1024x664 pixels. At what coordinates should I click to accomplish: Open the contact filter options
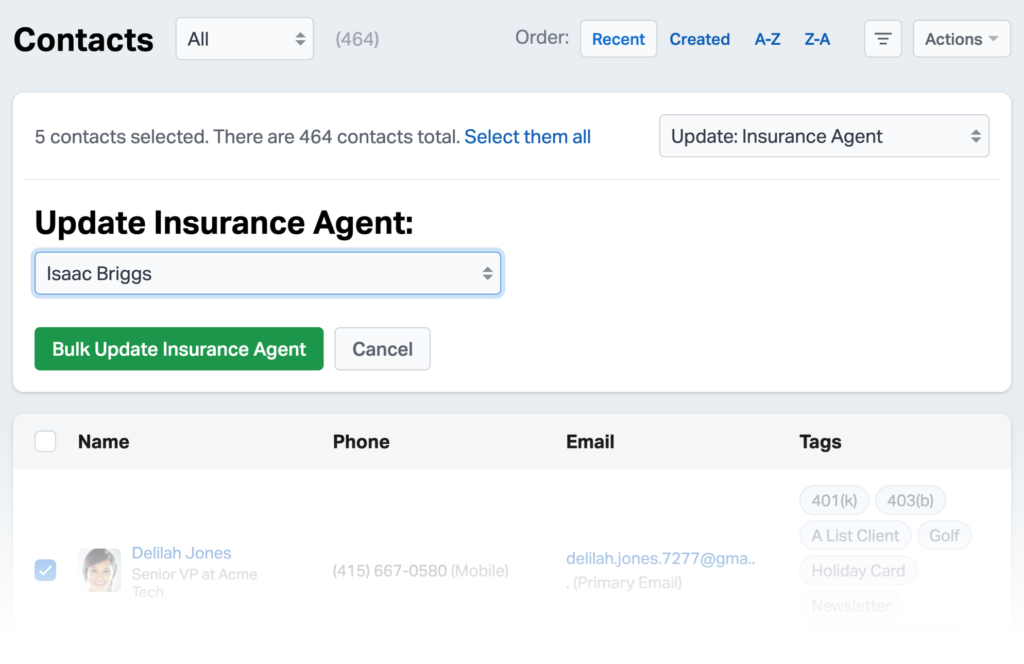tap(883, 38)
